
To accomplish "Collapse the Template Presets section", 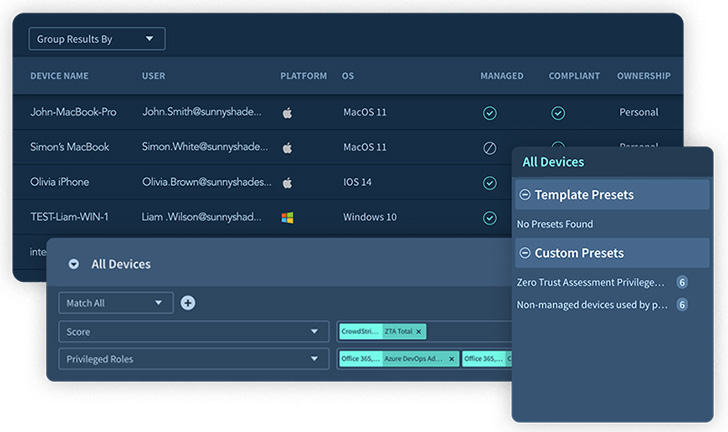I will [x=525, y=195].
